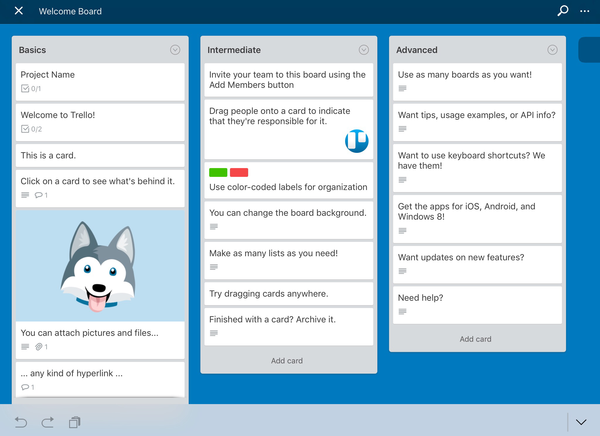Click description icon on board background card

(x=214, y=227)
